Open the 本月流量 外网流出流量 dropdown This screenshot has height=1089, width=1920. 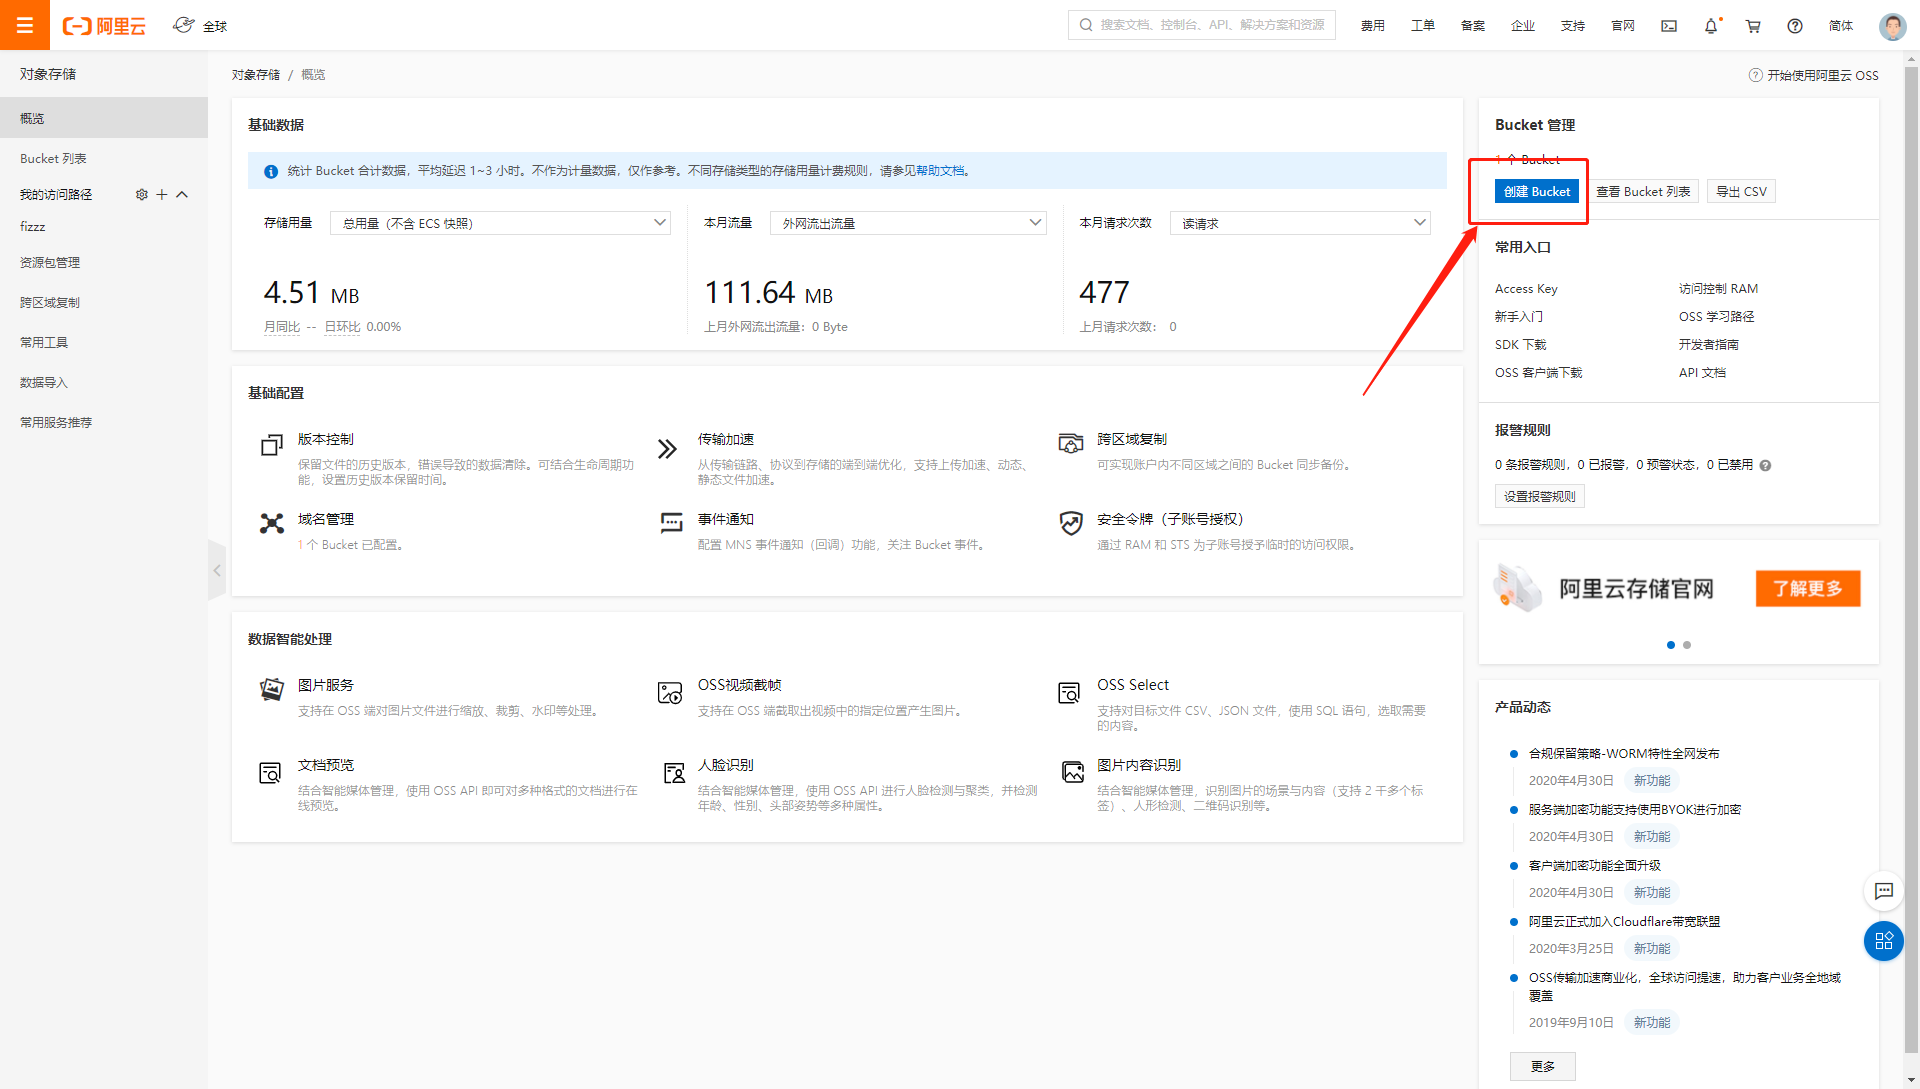pyautogui.click(x=908, y=223)
